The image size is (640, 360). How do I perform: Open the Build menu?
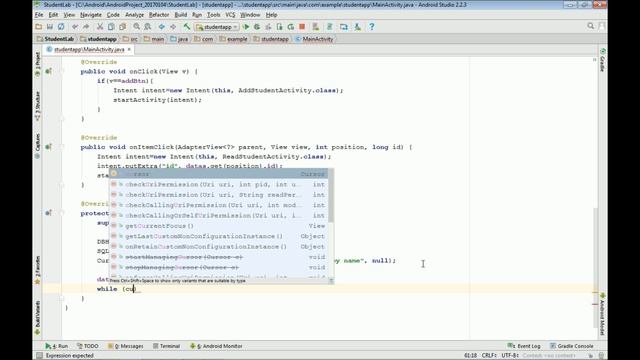[x=180, y=15]
